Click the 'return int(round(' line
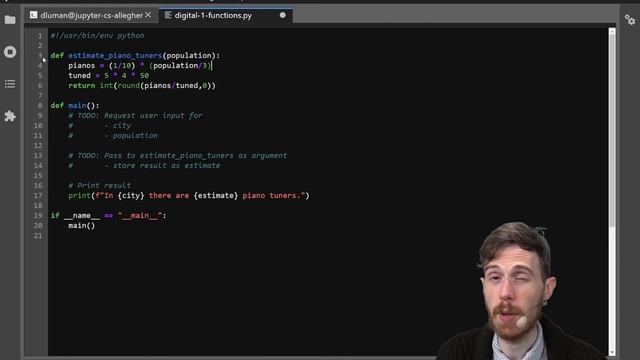 pyautogui.click(x=142, y=86)
